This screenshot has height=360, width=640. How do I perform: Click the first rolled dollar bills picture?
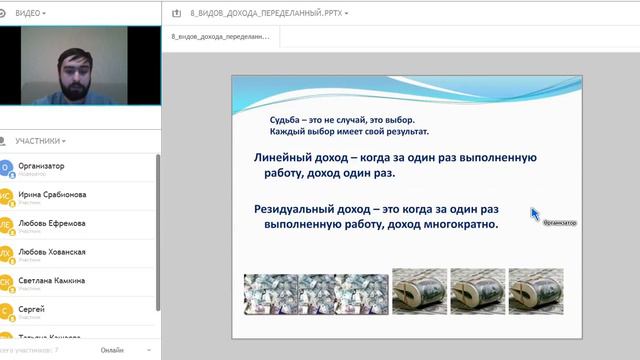tap(420, 291)
